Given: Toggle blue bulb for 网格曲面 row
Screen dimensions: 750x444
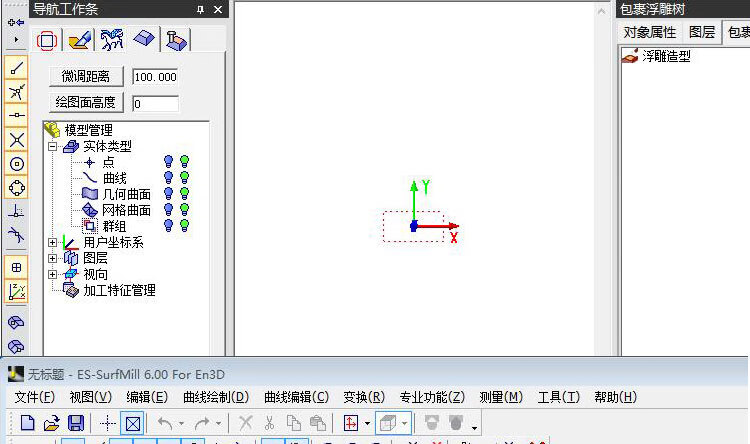Looking at the screenshot, I should pyautogui.click(x=168, y=209).
